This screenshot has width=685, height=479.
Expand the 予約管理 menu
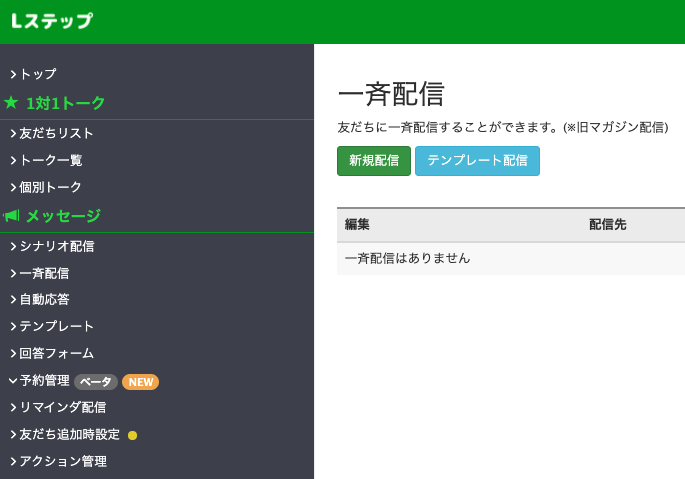(x=45, y=380)
